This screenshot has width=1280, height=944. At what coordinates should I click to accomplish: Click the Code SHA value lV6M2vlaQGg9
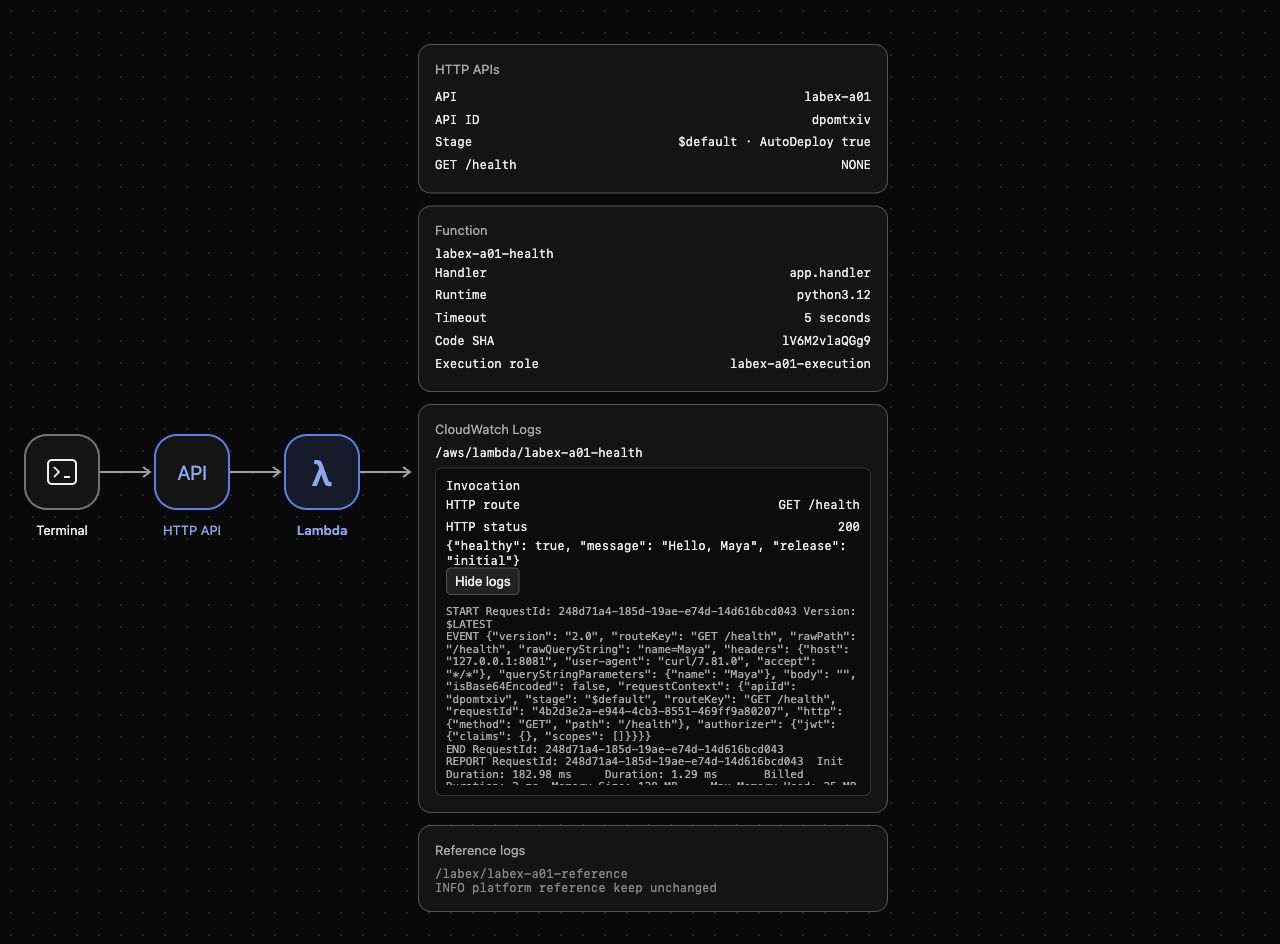click(x=826, y=341)
